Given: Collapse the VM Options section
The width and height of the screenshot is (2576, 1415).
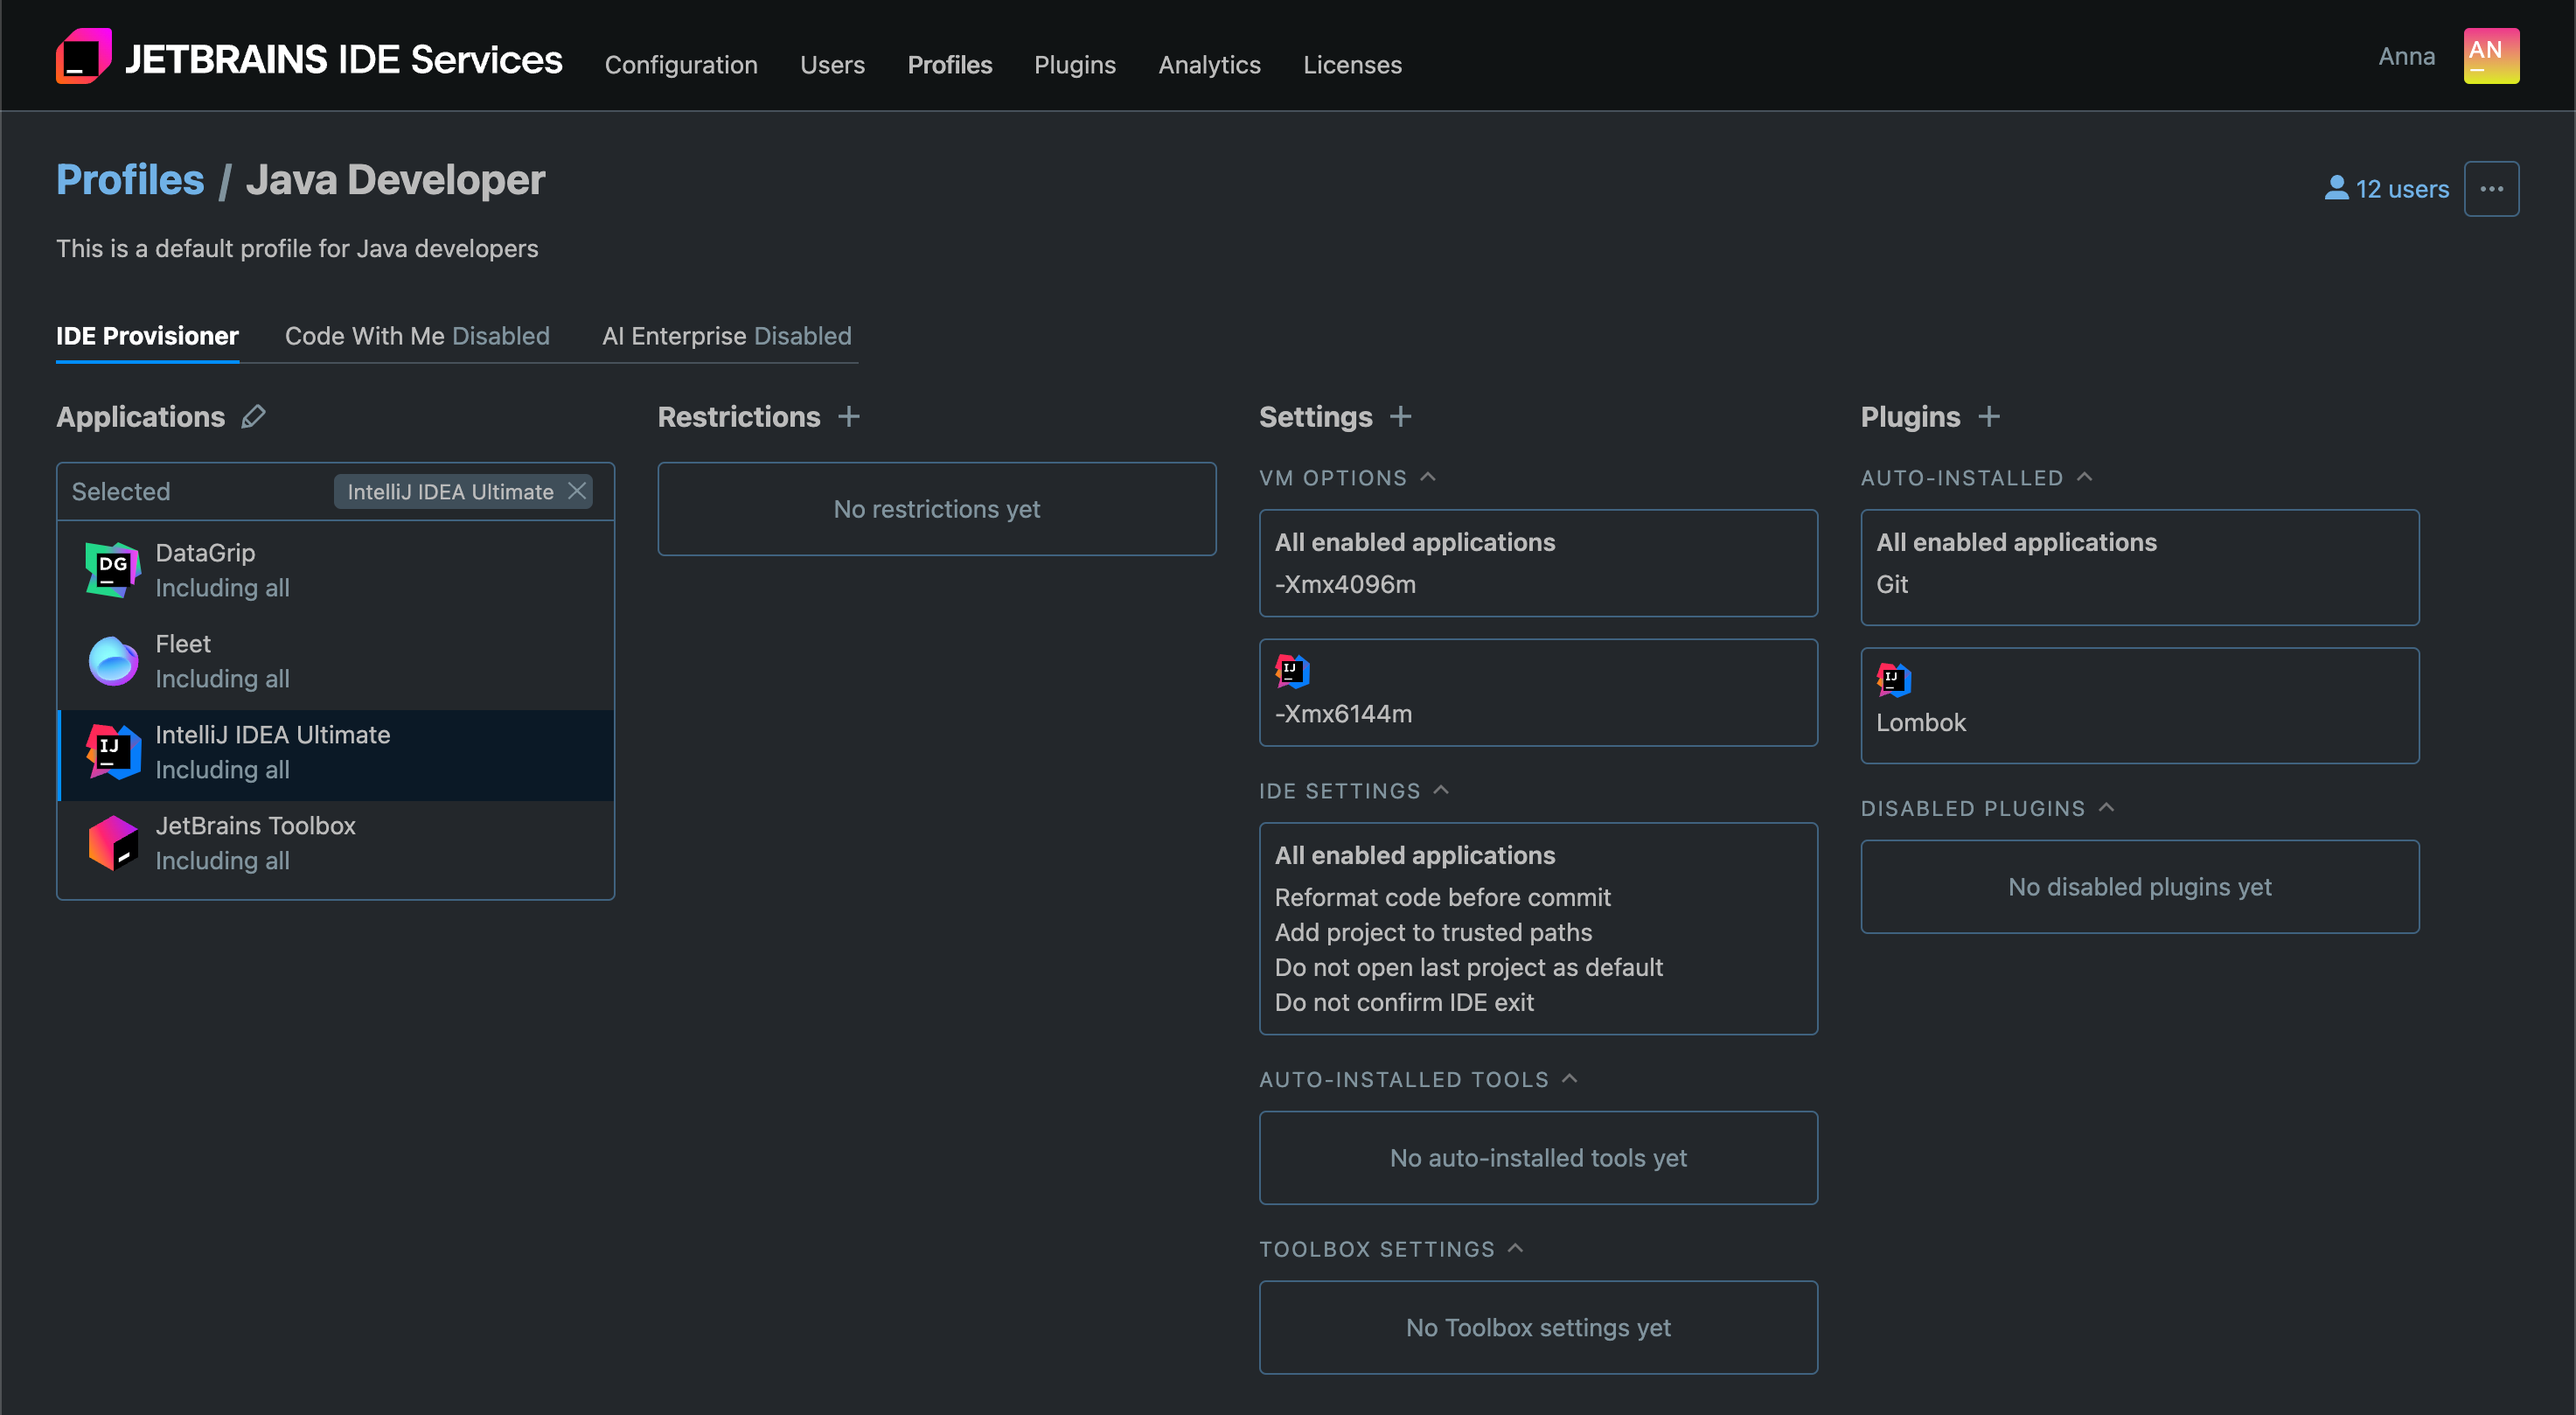Looking at the screenshot, I should pyautogui.click(x=1428, y=476).
